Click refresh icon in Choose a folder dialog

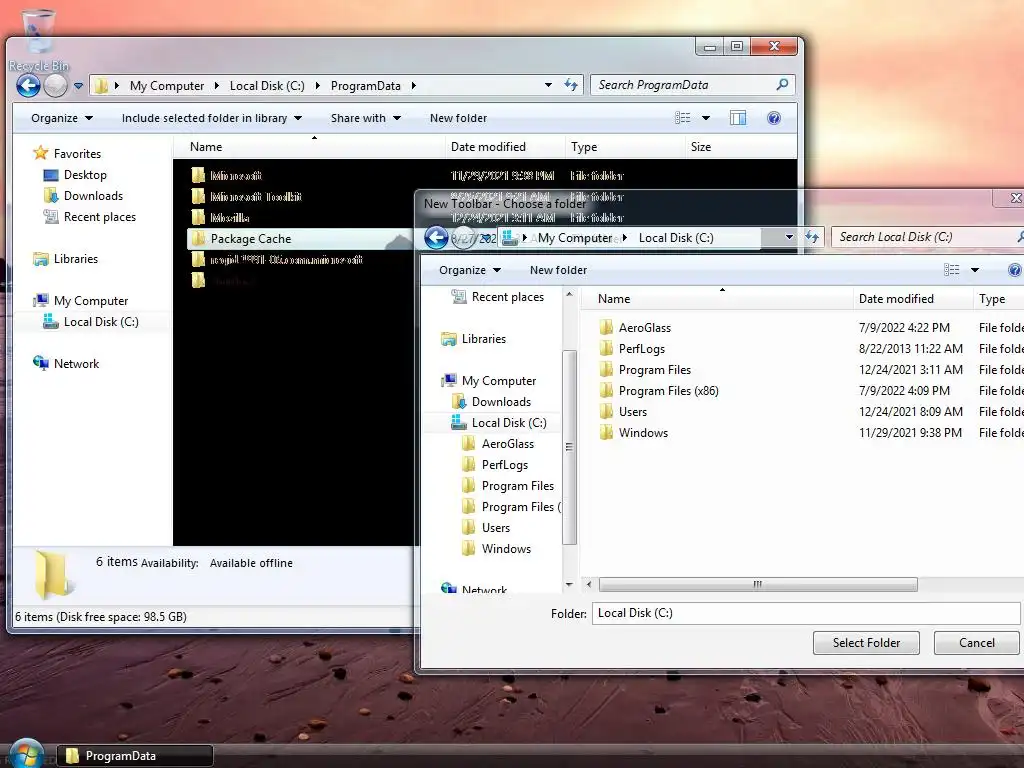coord(812,237)
